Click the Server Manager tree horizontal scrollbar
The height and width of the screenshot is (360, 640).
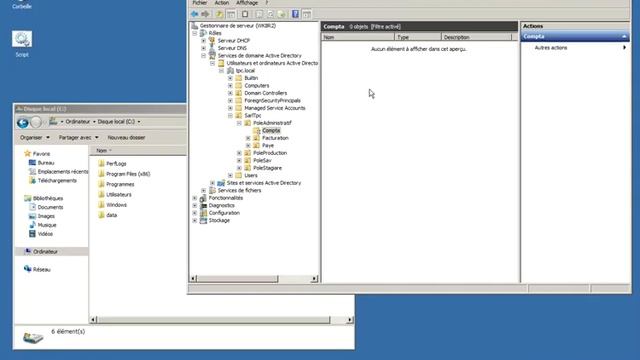click(x=238, y=279)
